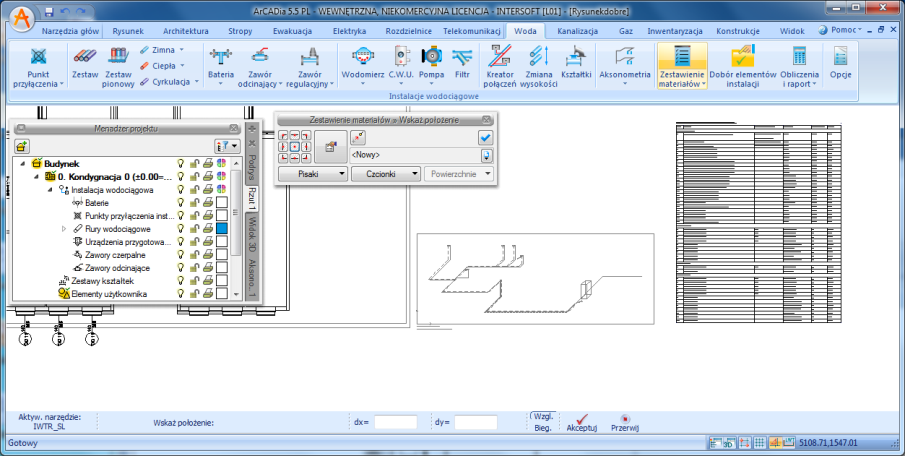Open the Elektryka ribbon tab
The height and width of the screenshot is (456, 905).
coord(349,31)
